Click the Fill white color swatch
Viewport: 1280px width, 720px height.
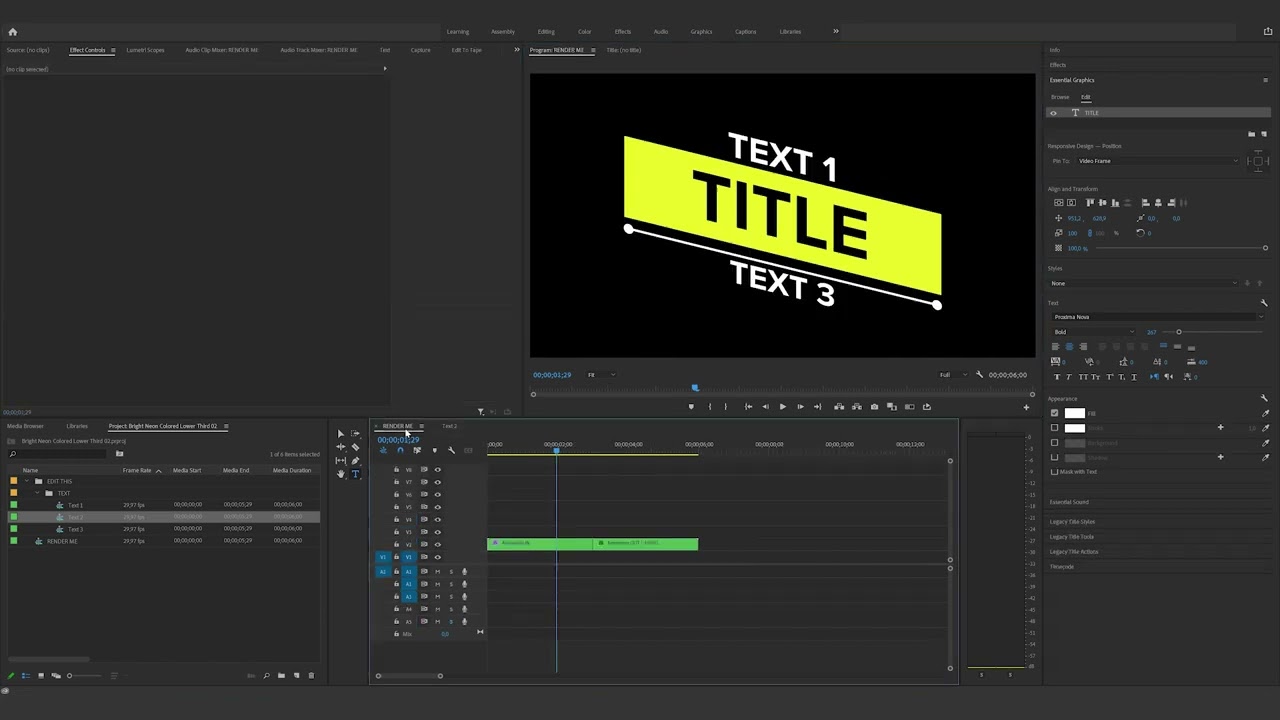coord(1074,413)
